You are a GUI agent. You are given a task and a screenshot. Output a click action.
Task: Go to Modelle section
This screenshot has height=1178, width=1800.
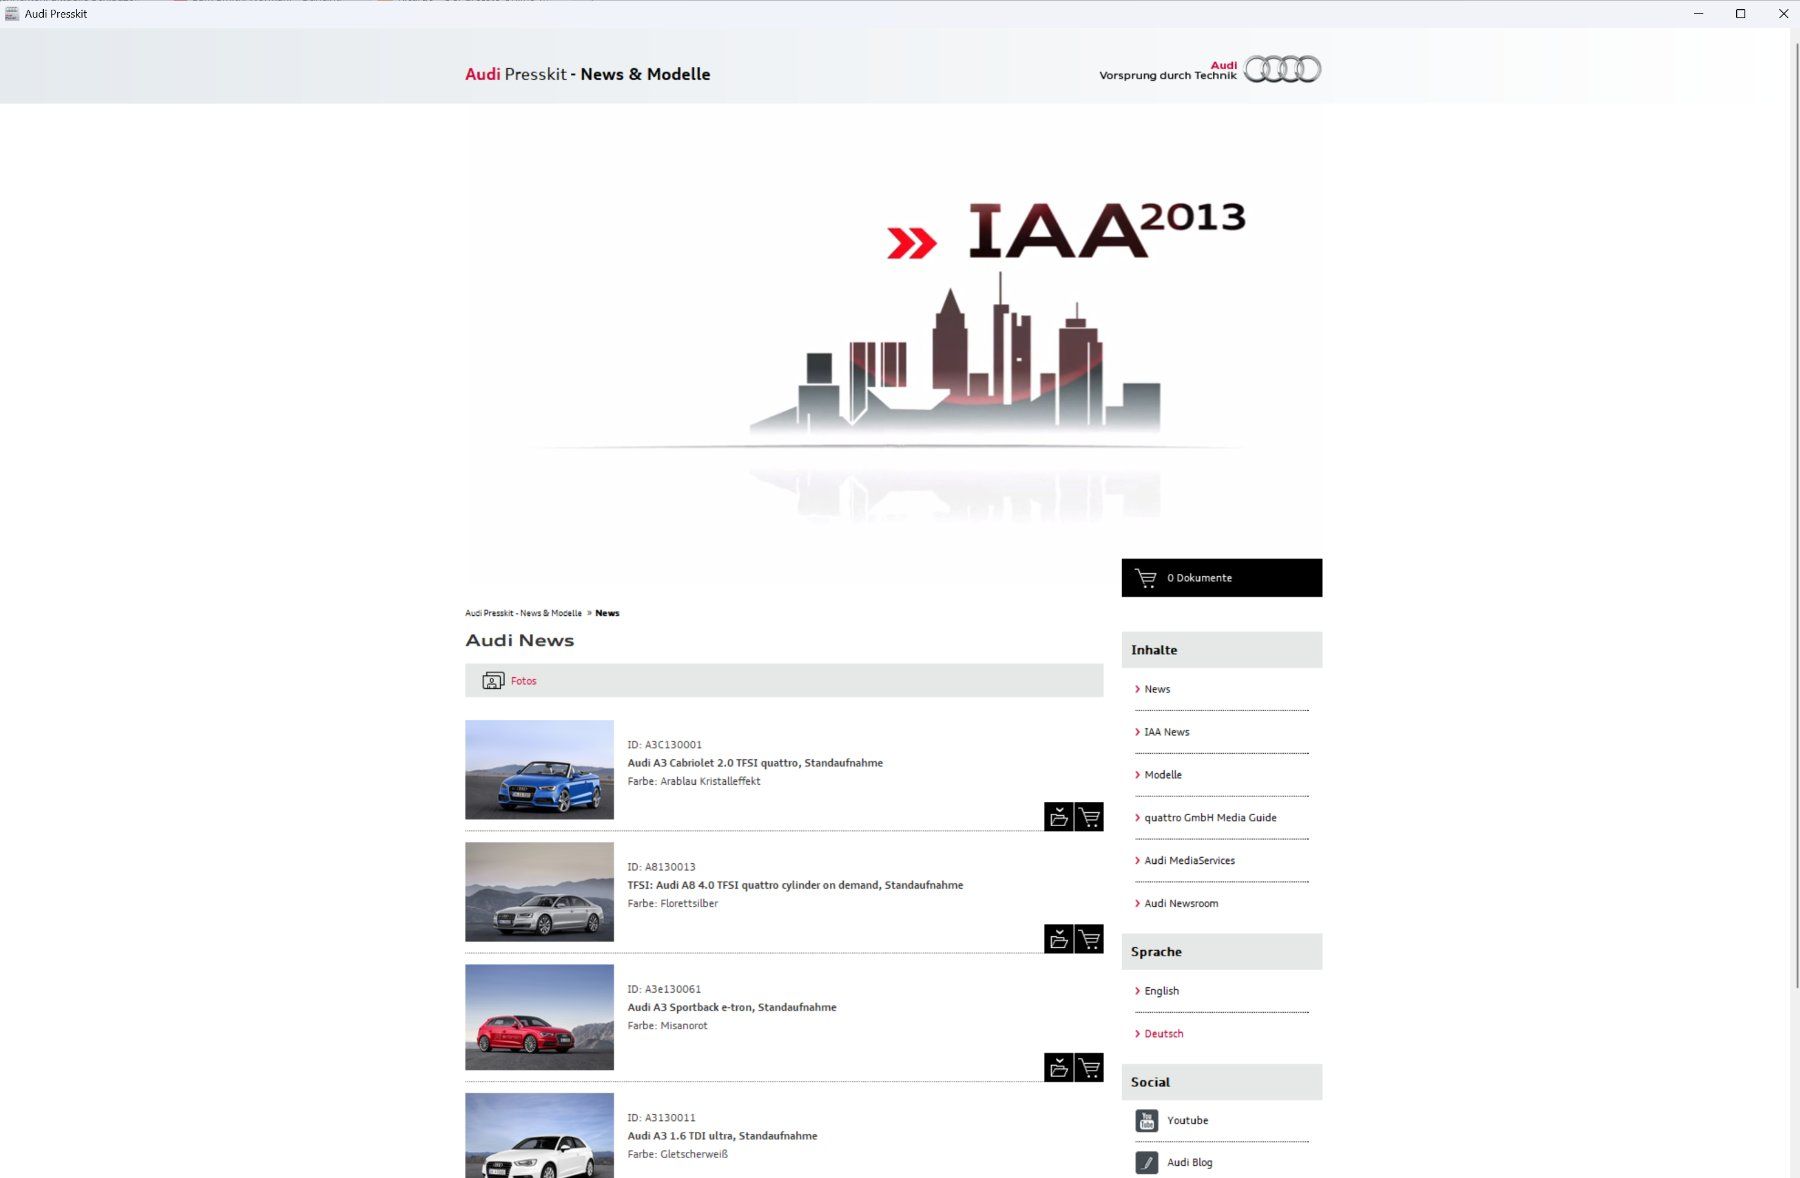coord(1162,775)
